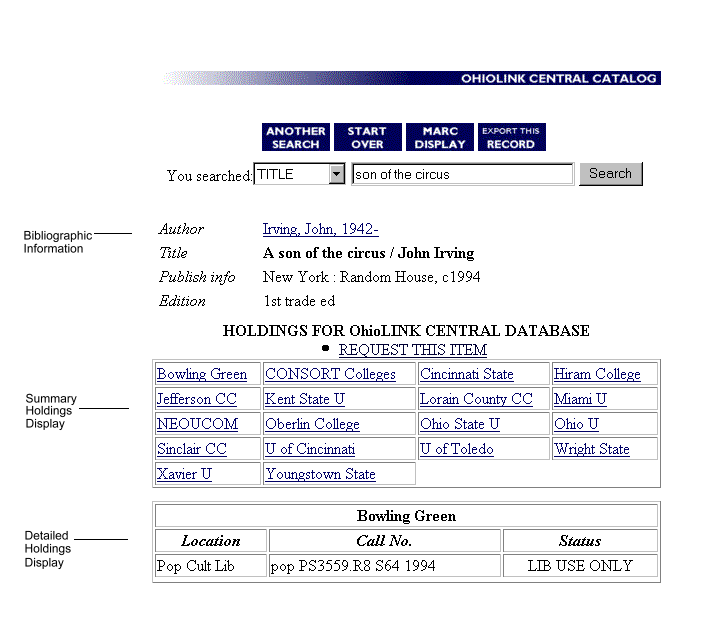The height and width of the screenshot is (625, 701).
Task: Open the TITLE search type dropdown
Action: (299, 174)
